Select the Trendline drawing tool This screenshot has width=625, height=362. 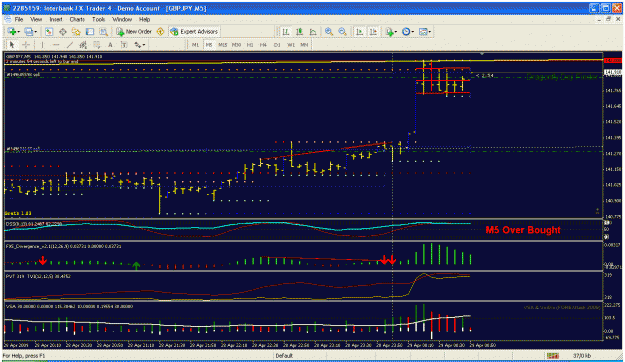coord(70,45)
